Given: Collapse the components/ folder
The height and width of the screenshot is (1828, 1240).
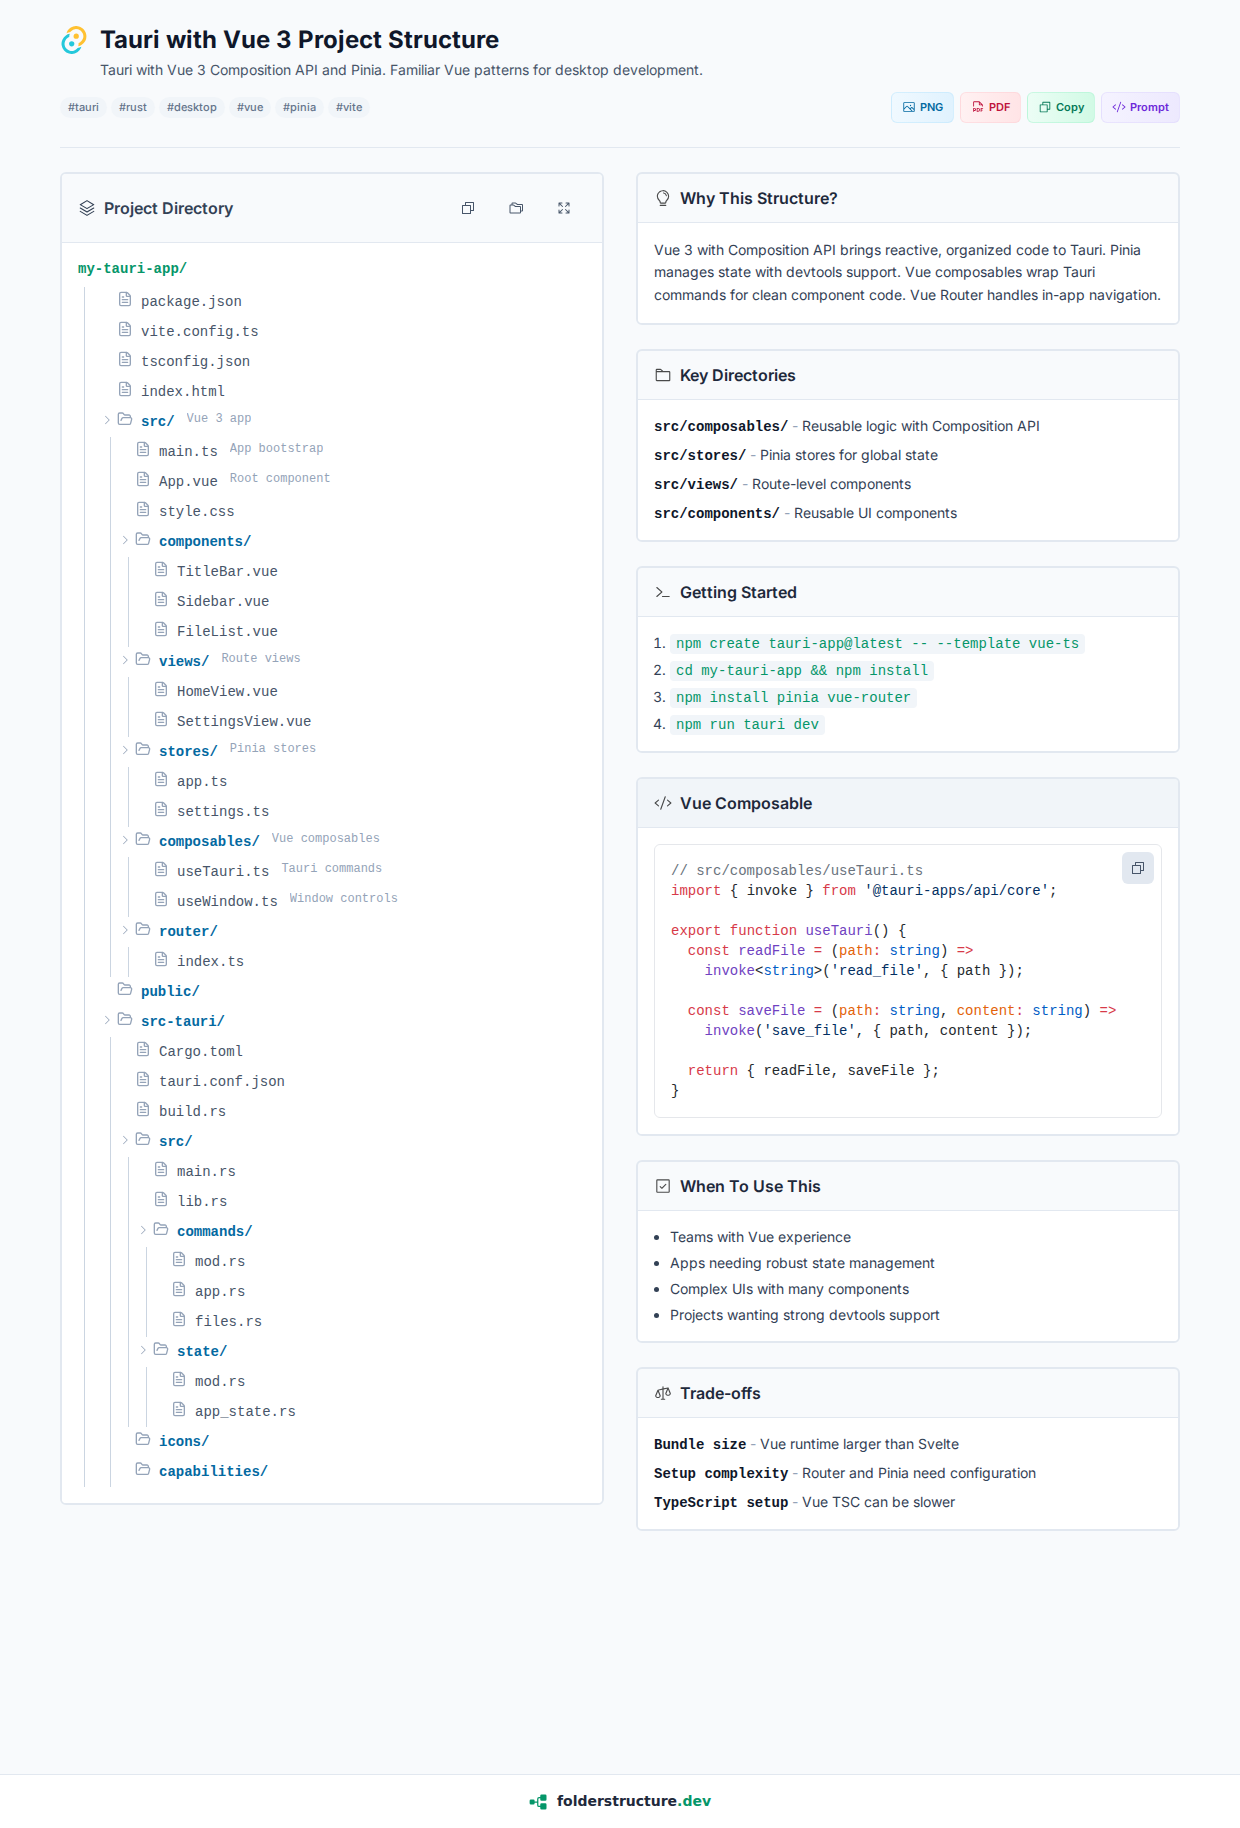Looking at the screenshot, I should [x=125, y=540].
